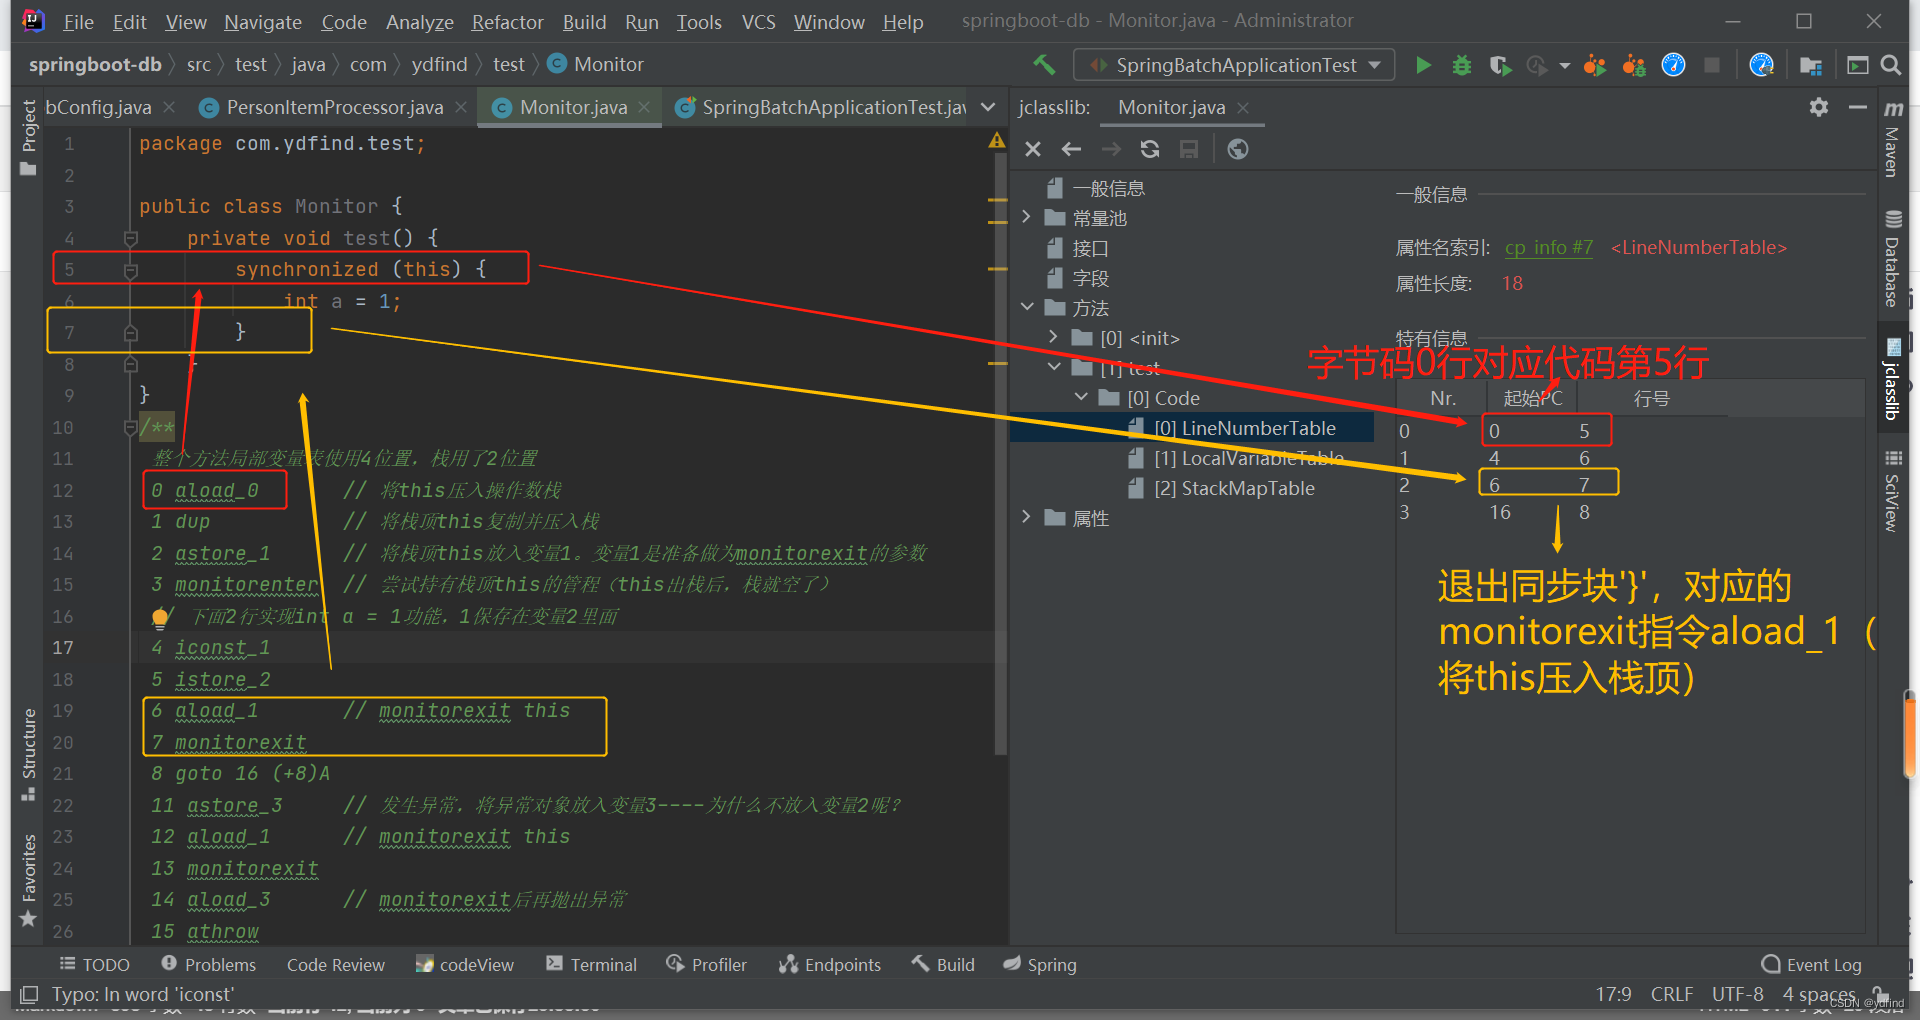This screenshot has width=1920, height=1020.
Task: Open the Endpoints tool window
Action: [x=830, y=965]
